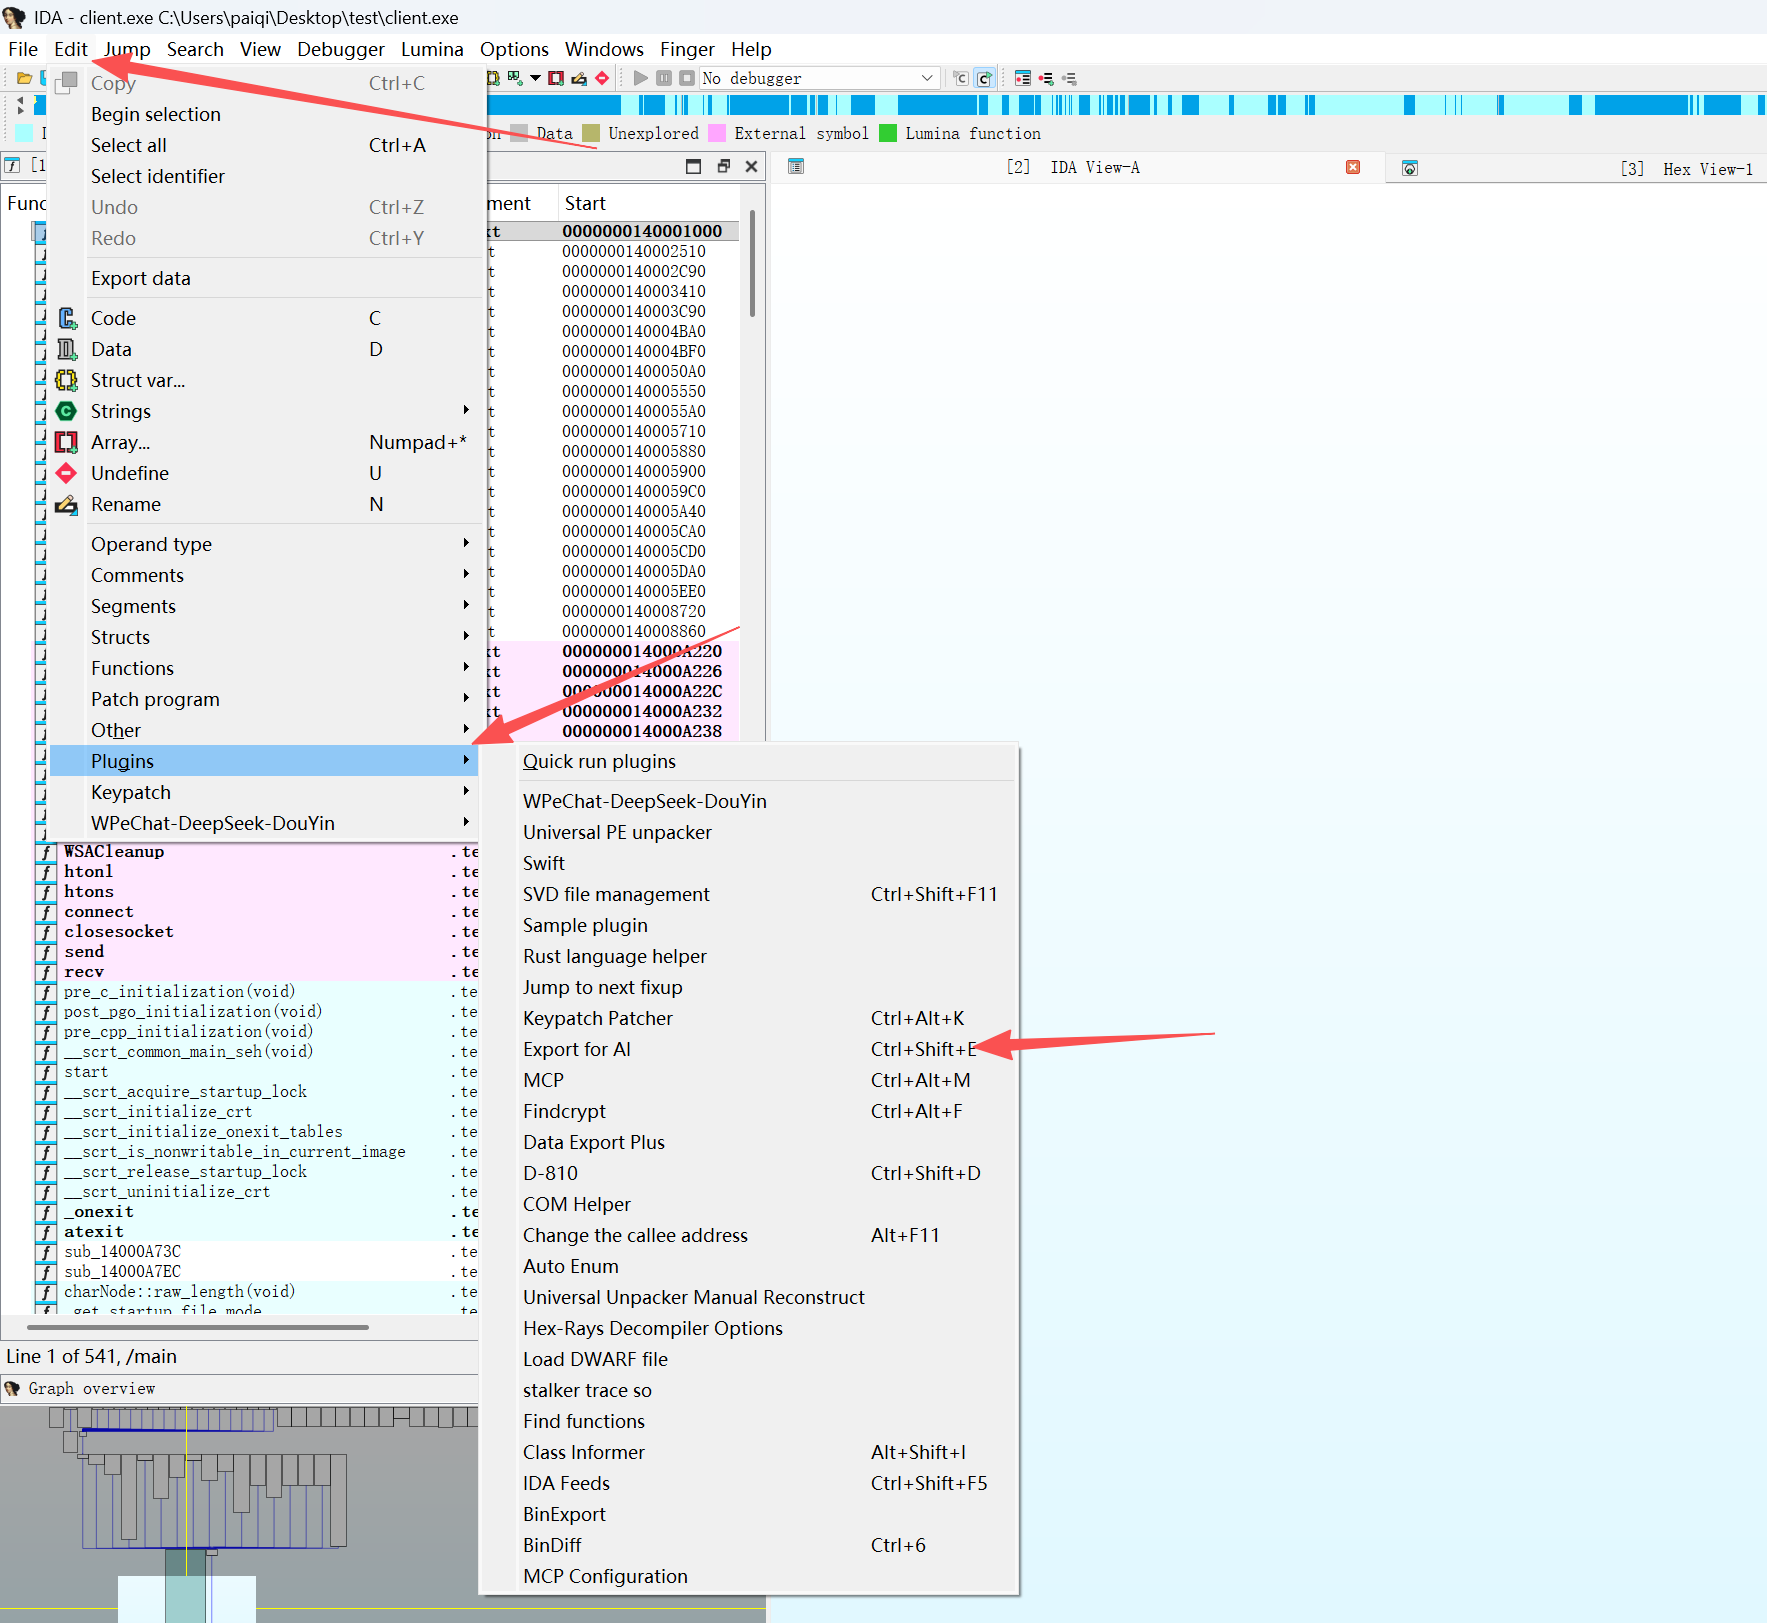Viewport: 1767px width, 1623px height.
Task: Select the Code menu item
Action: (268, 318)
